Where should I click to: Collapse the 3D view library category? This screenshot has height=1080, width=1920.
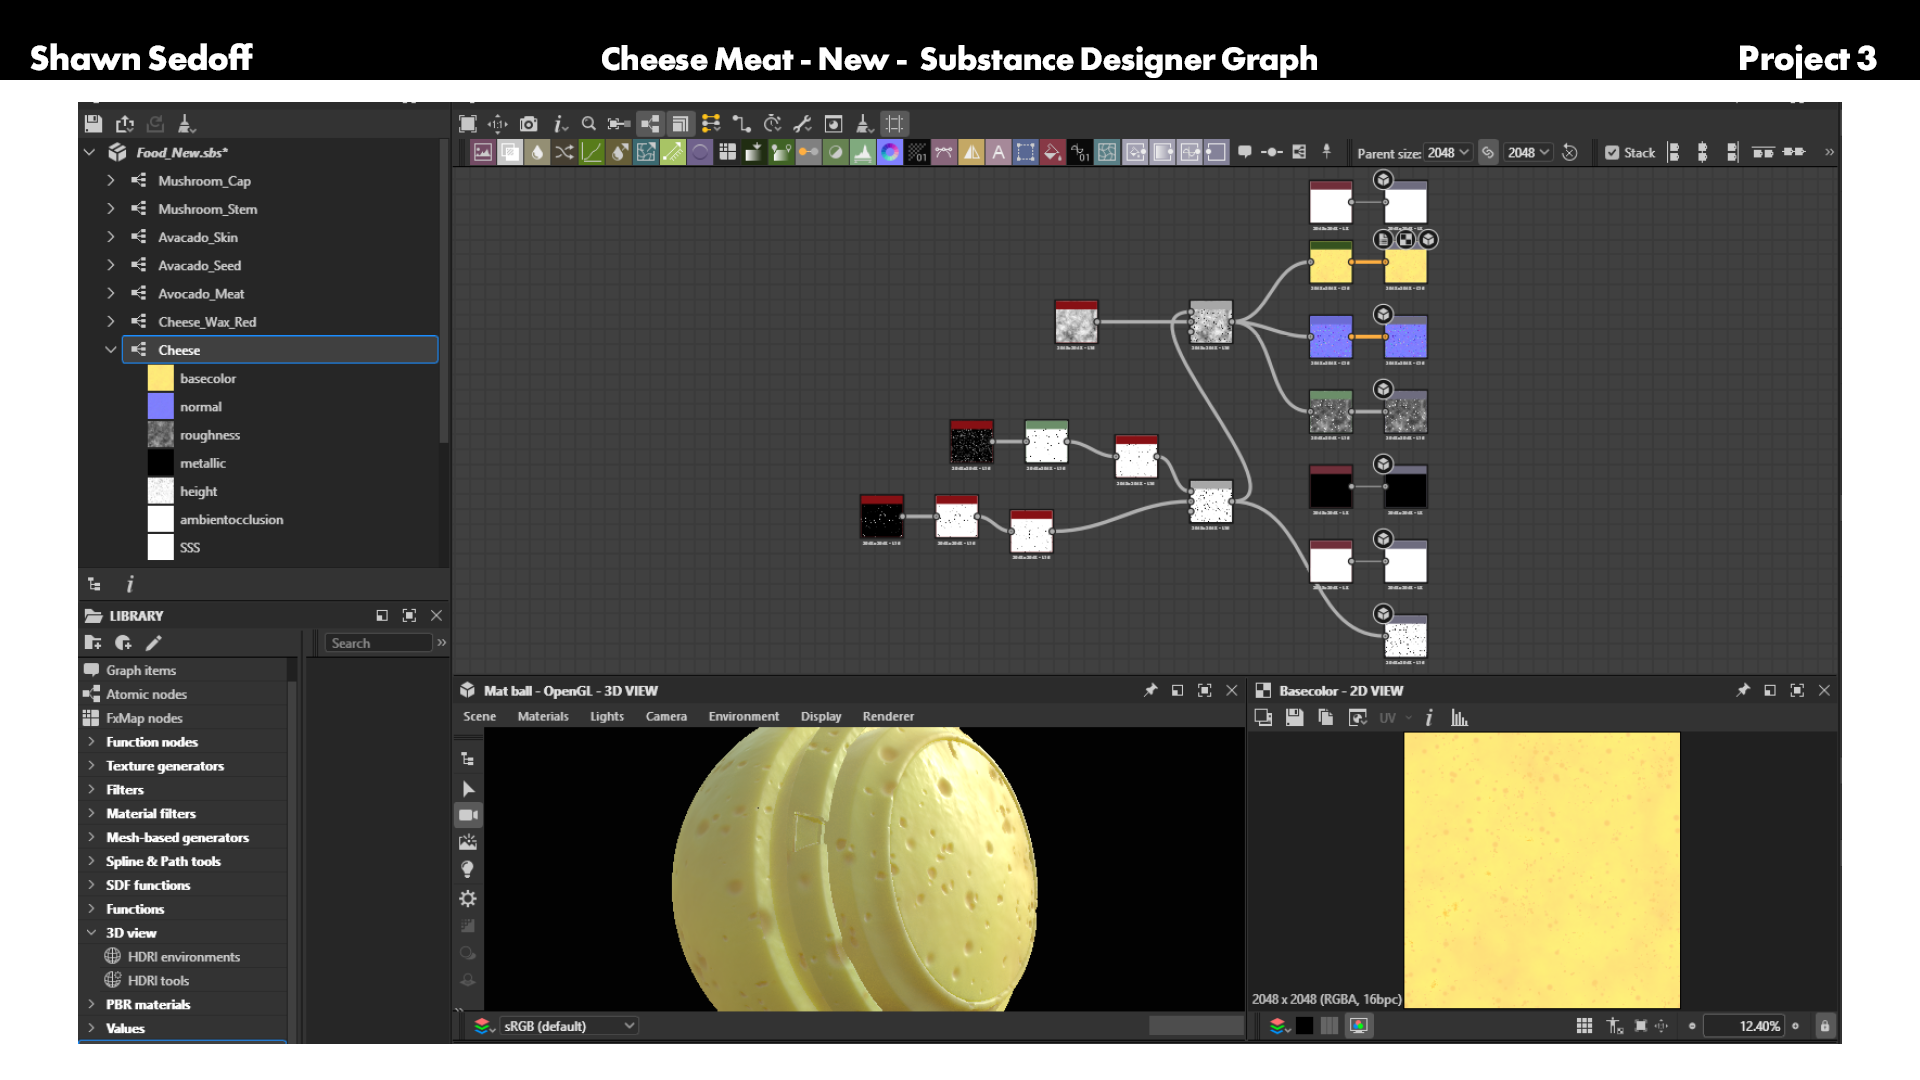point(91,932)
